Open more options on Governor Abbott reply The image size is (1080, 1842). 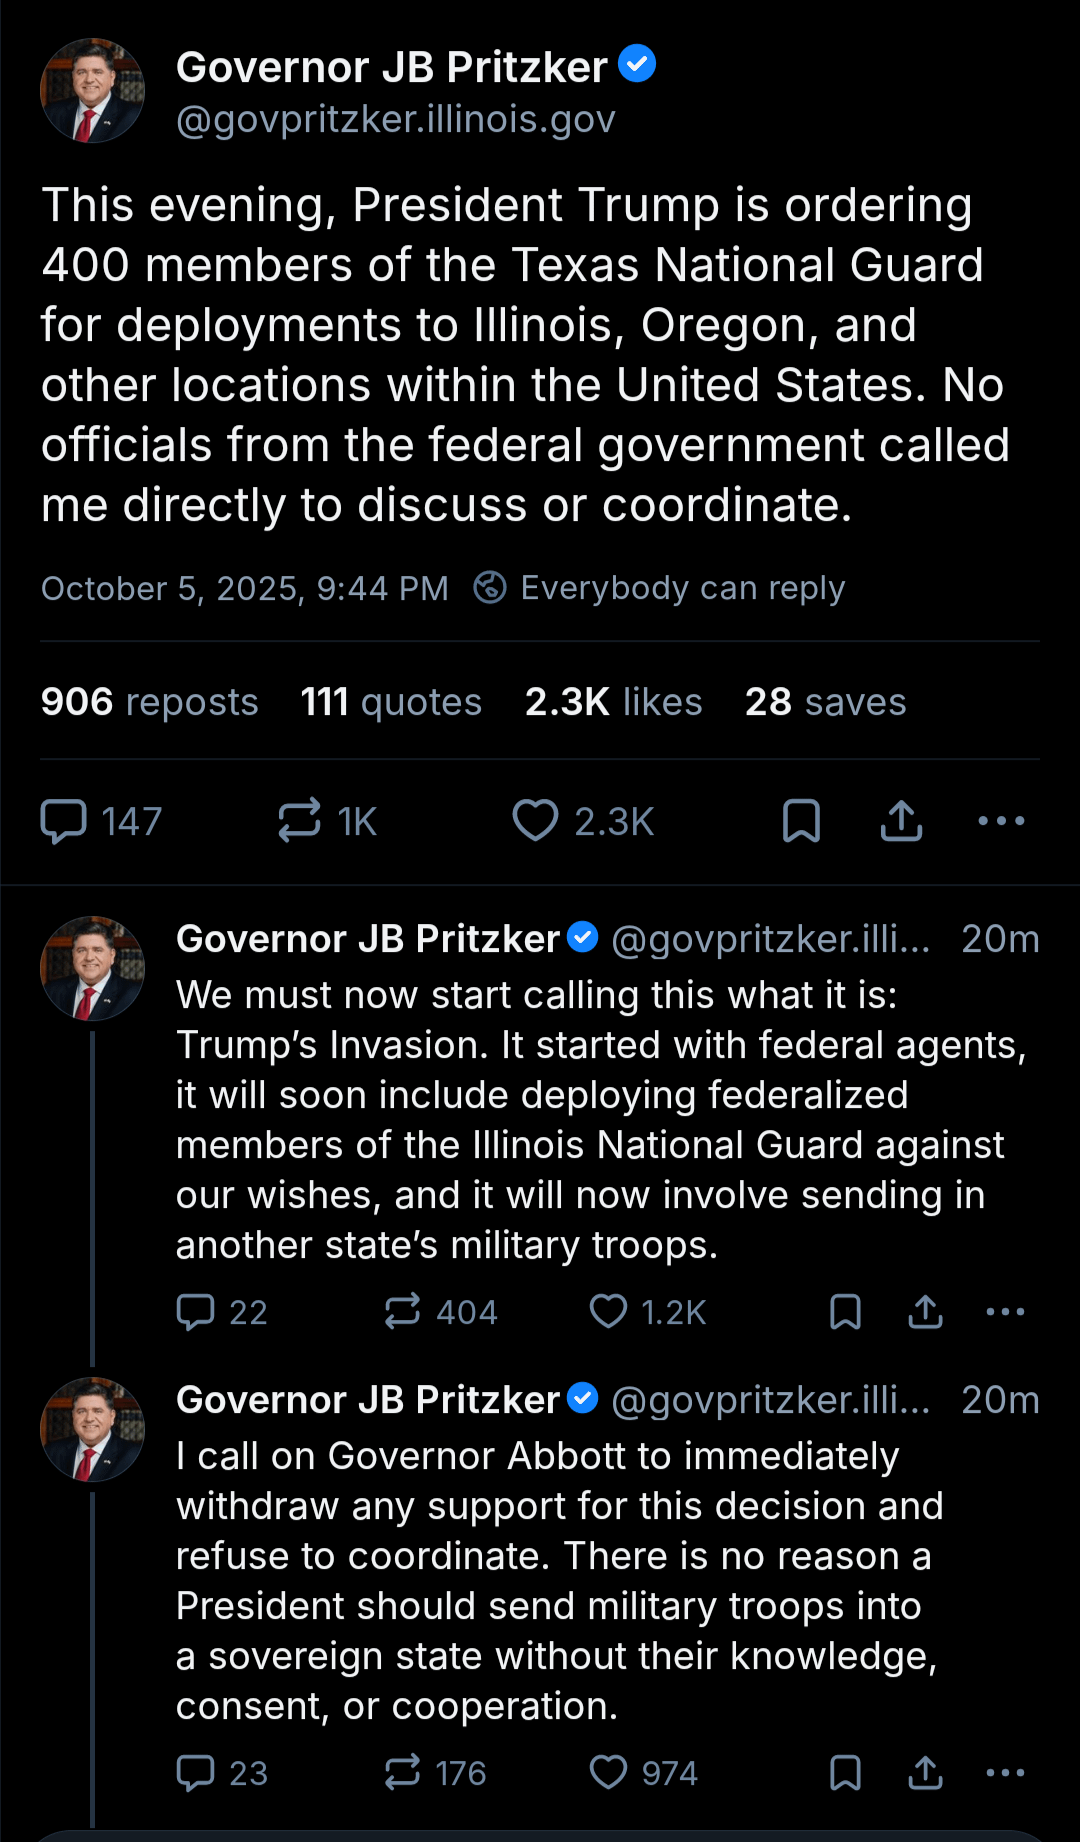(1005, 1772)
